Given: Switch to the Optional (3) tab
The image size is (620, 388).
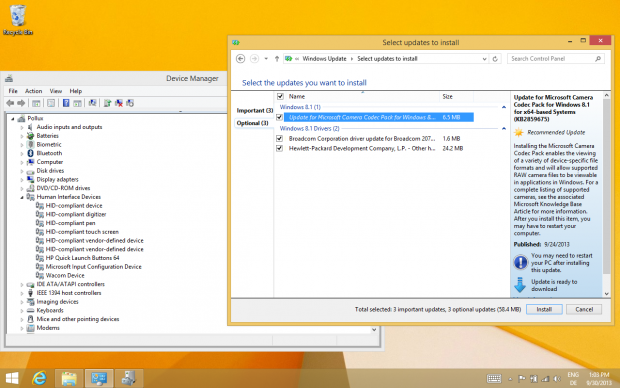Looking at the screenshot, I should click(x=253, y=123).
